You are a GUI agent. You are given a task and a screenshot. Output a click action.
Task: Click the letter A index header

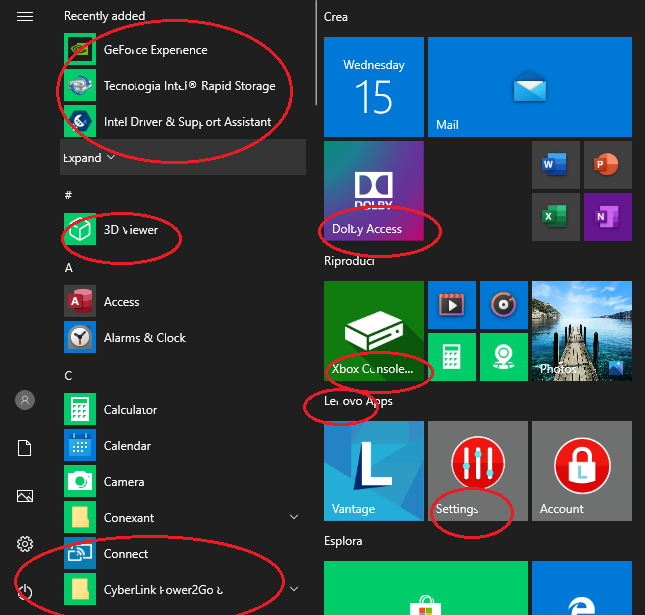pyautogui.click(x=68, y=268)
